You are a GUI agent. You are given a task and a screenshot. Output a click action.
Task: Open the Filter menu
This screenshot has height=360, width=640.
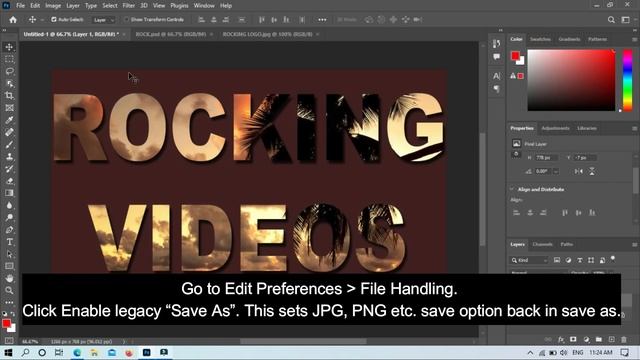click(x=129, y=6)
